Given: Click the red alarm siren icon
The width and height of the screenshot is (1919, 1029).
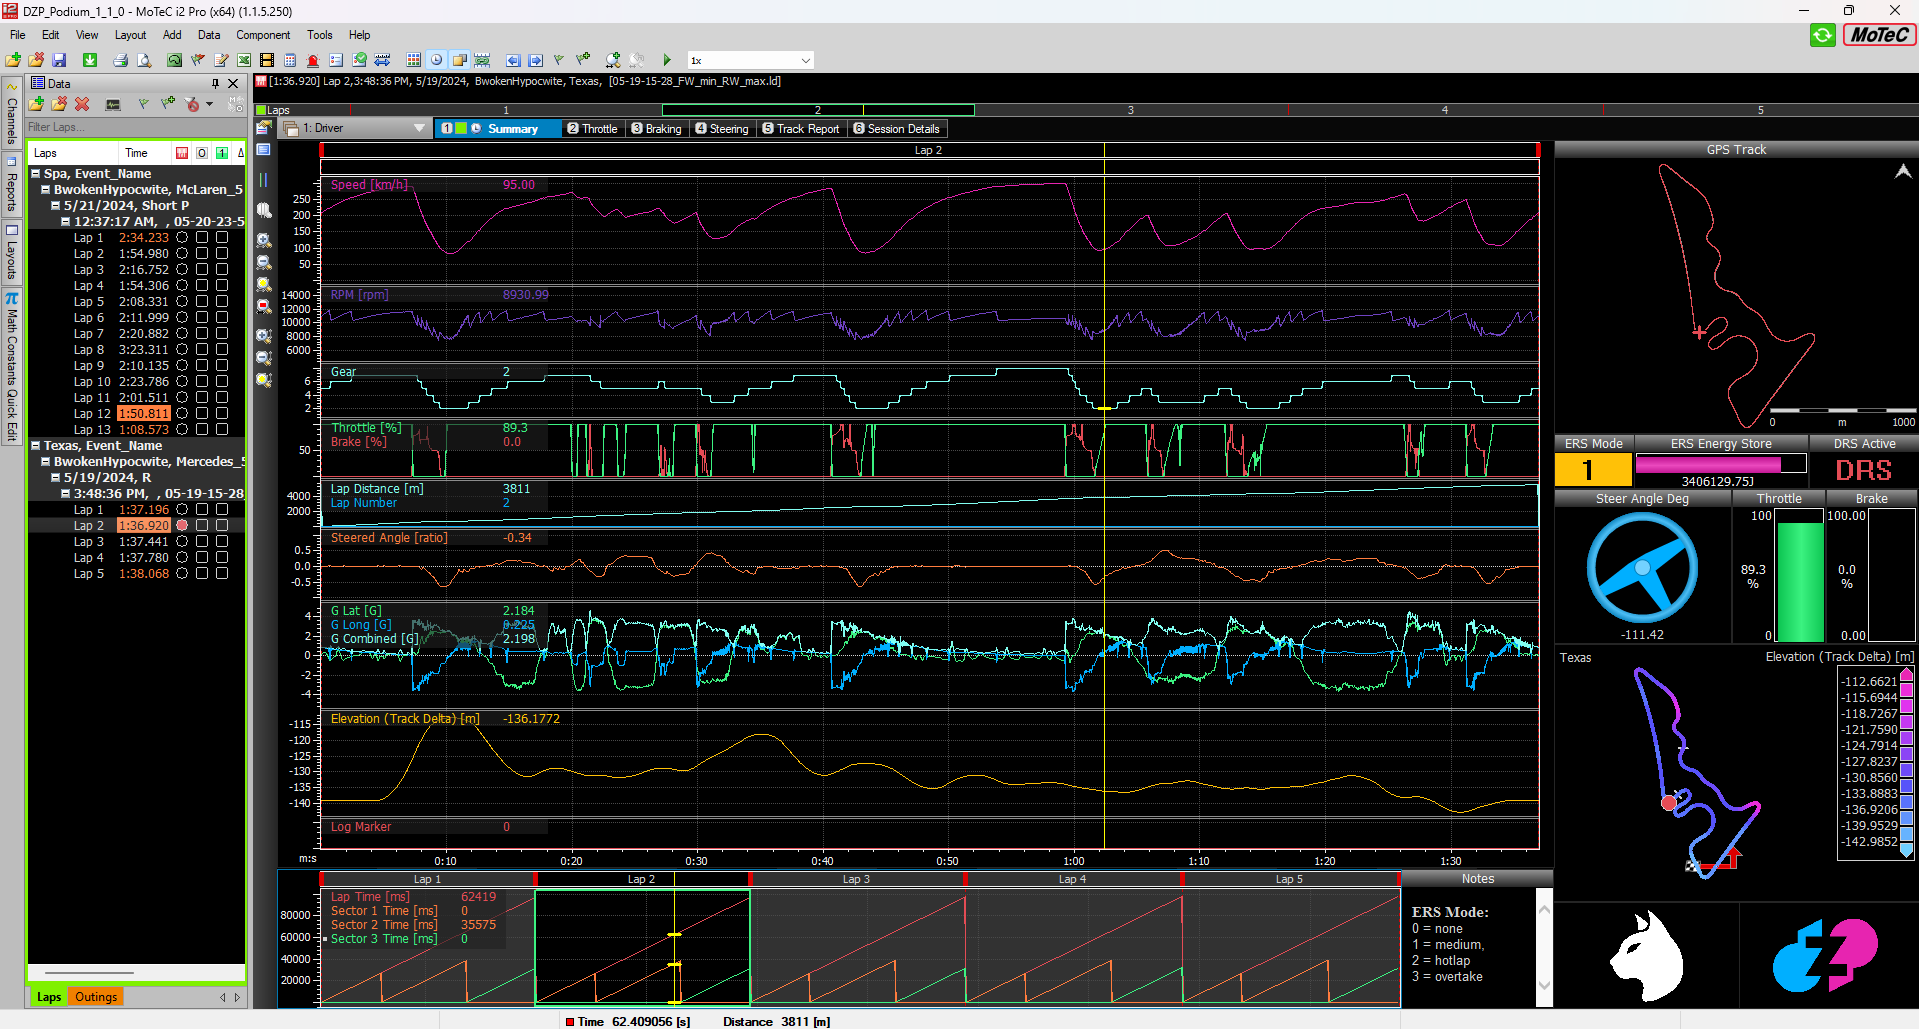Looking at the screenshot, I should point(313,60).
